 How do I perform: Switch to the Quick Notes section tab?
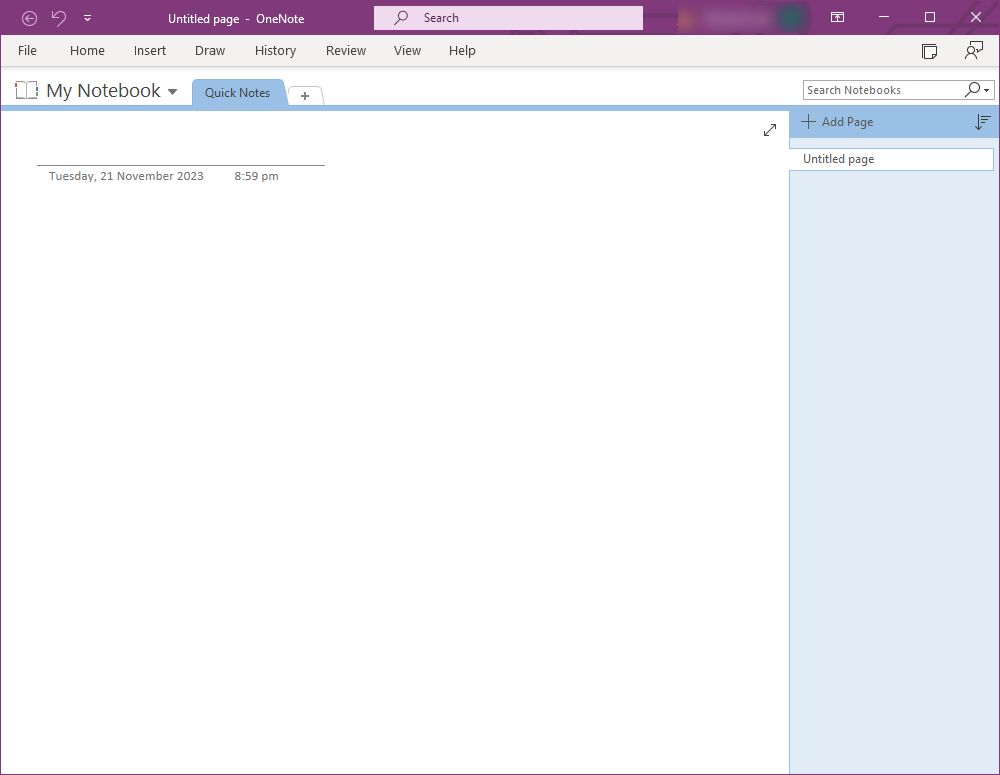[237, 93]
